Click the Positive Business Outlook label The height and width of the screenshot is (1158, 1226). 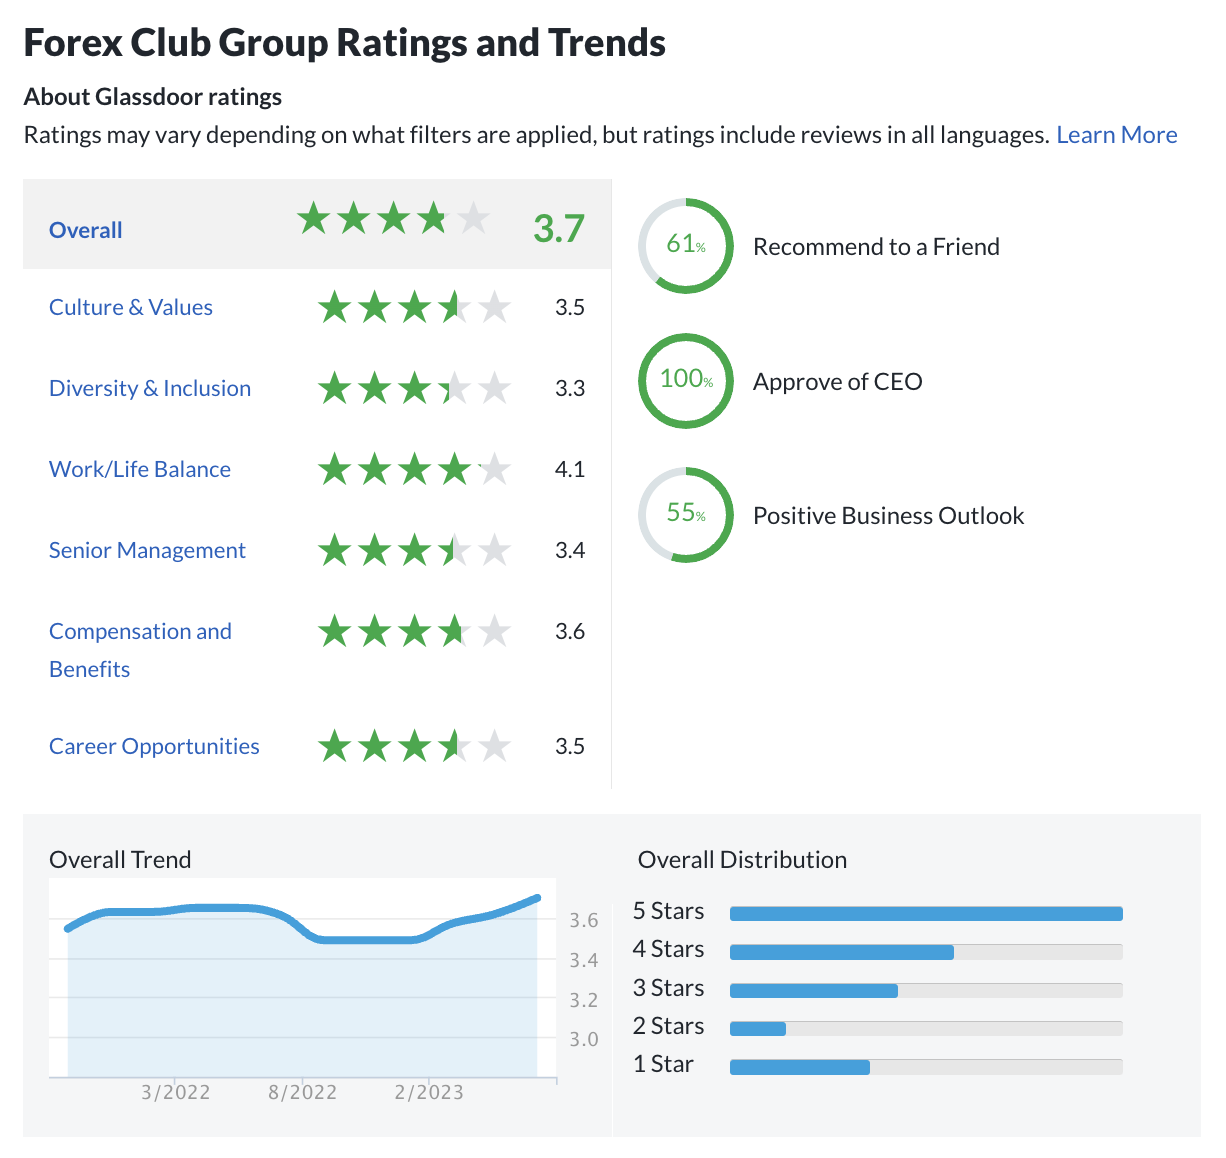click(x=889, y=516)
